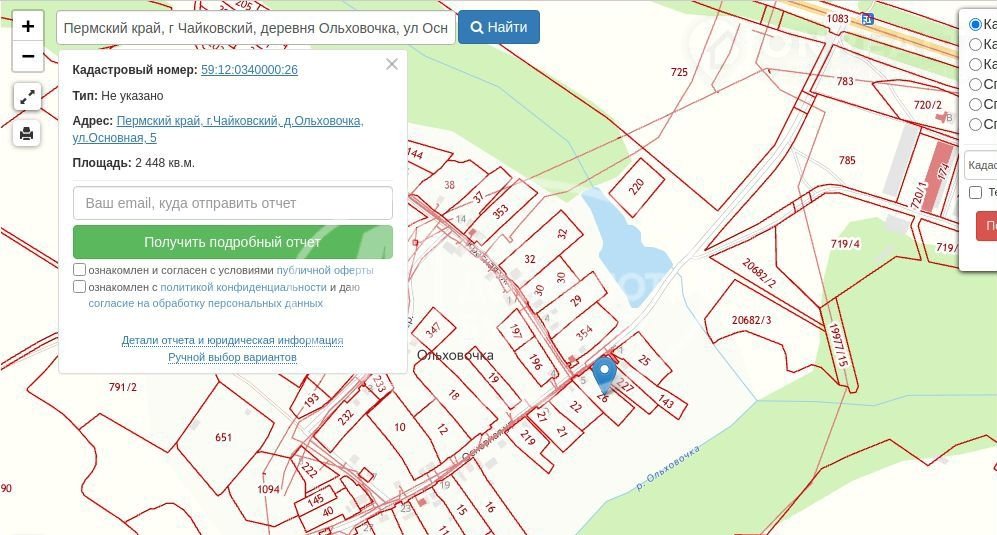997x535 pixels.
Task: Click the address search input field
Action: (256, 28)
